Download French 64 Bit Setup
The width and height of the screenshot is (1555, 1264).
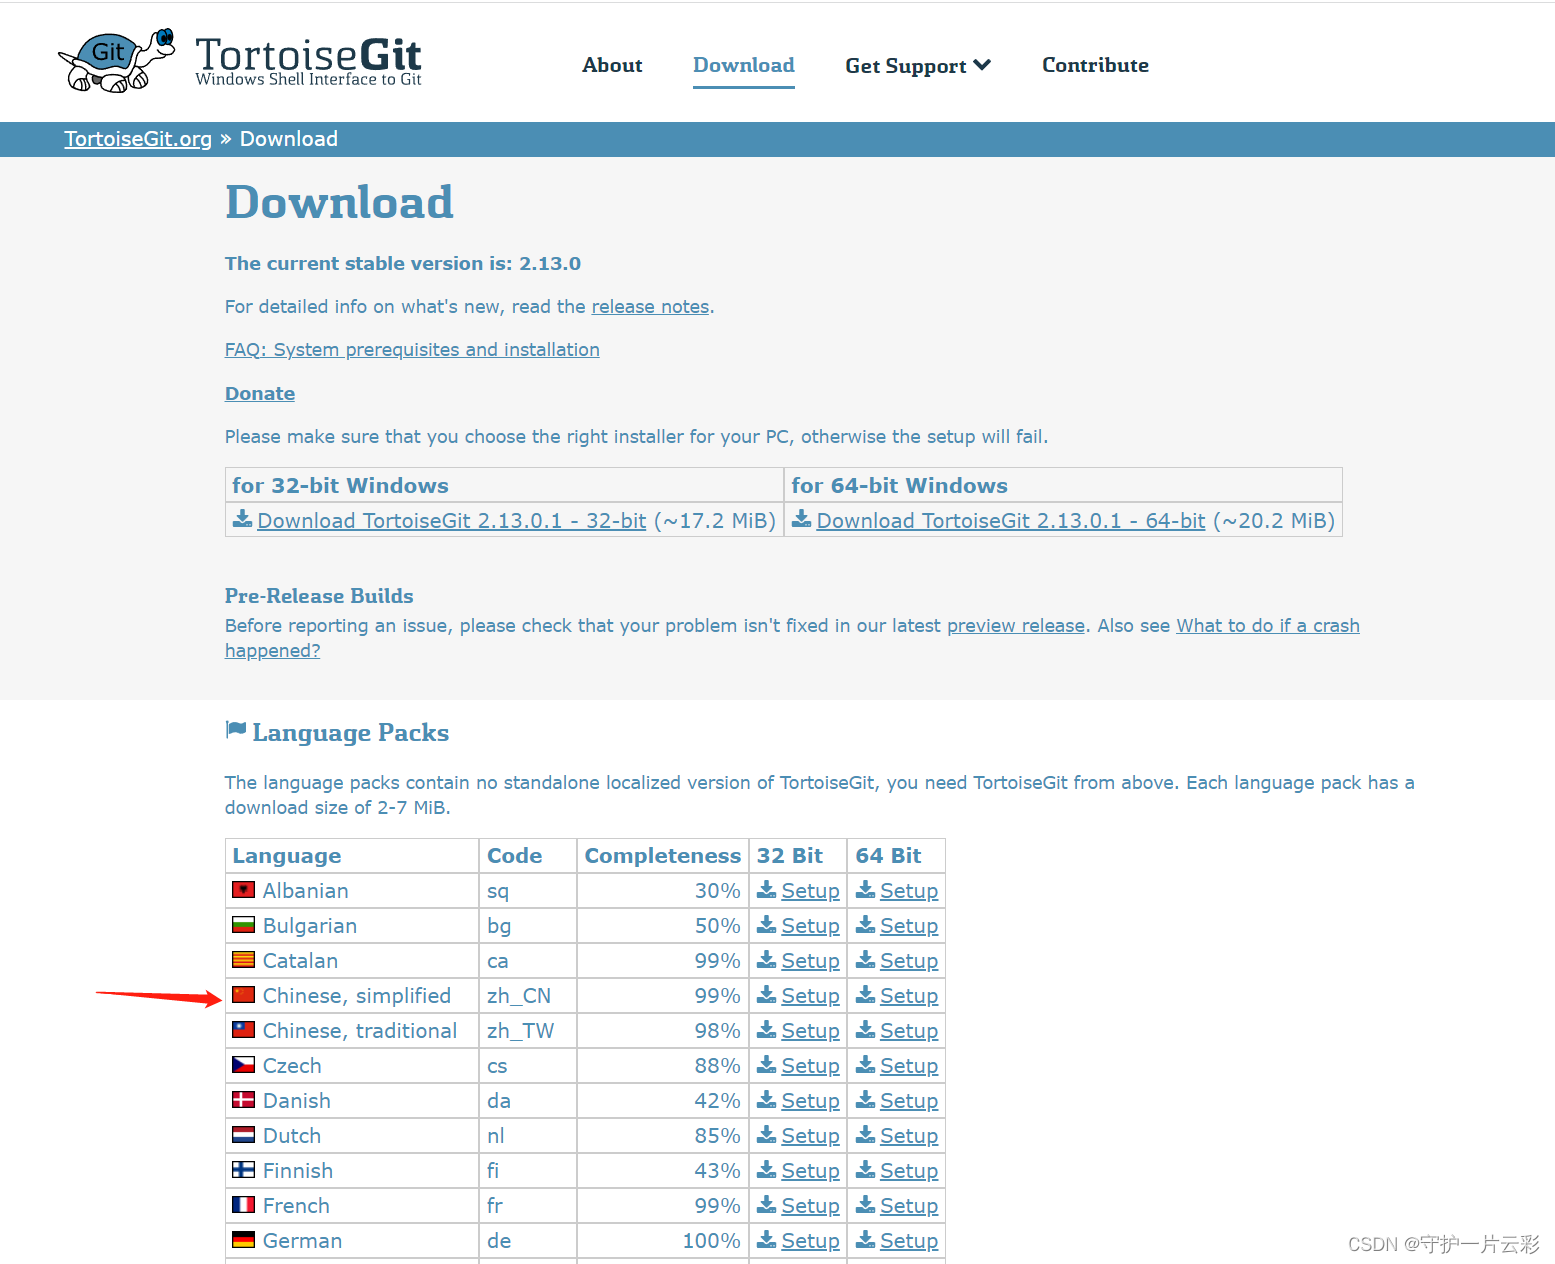(909, 1206)
